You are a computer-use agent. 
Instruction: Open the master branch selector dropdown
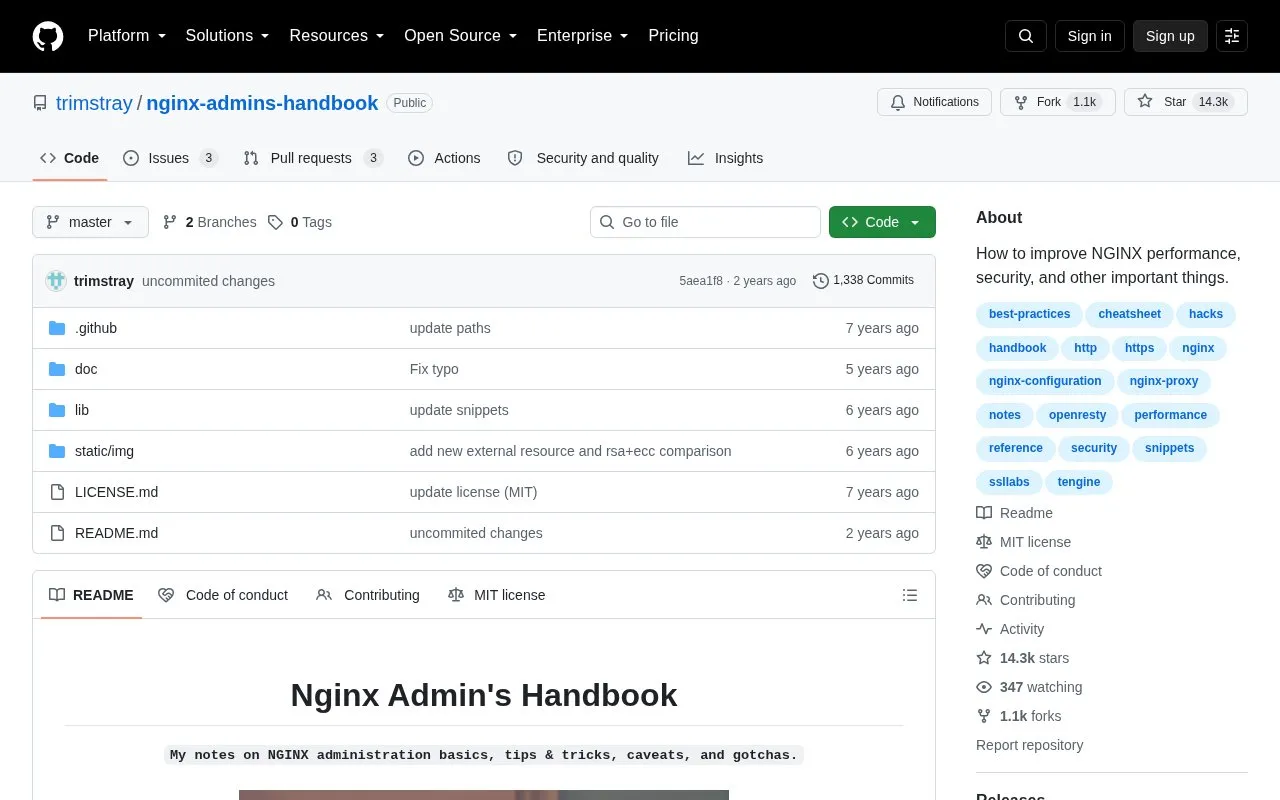coord(90,222)
